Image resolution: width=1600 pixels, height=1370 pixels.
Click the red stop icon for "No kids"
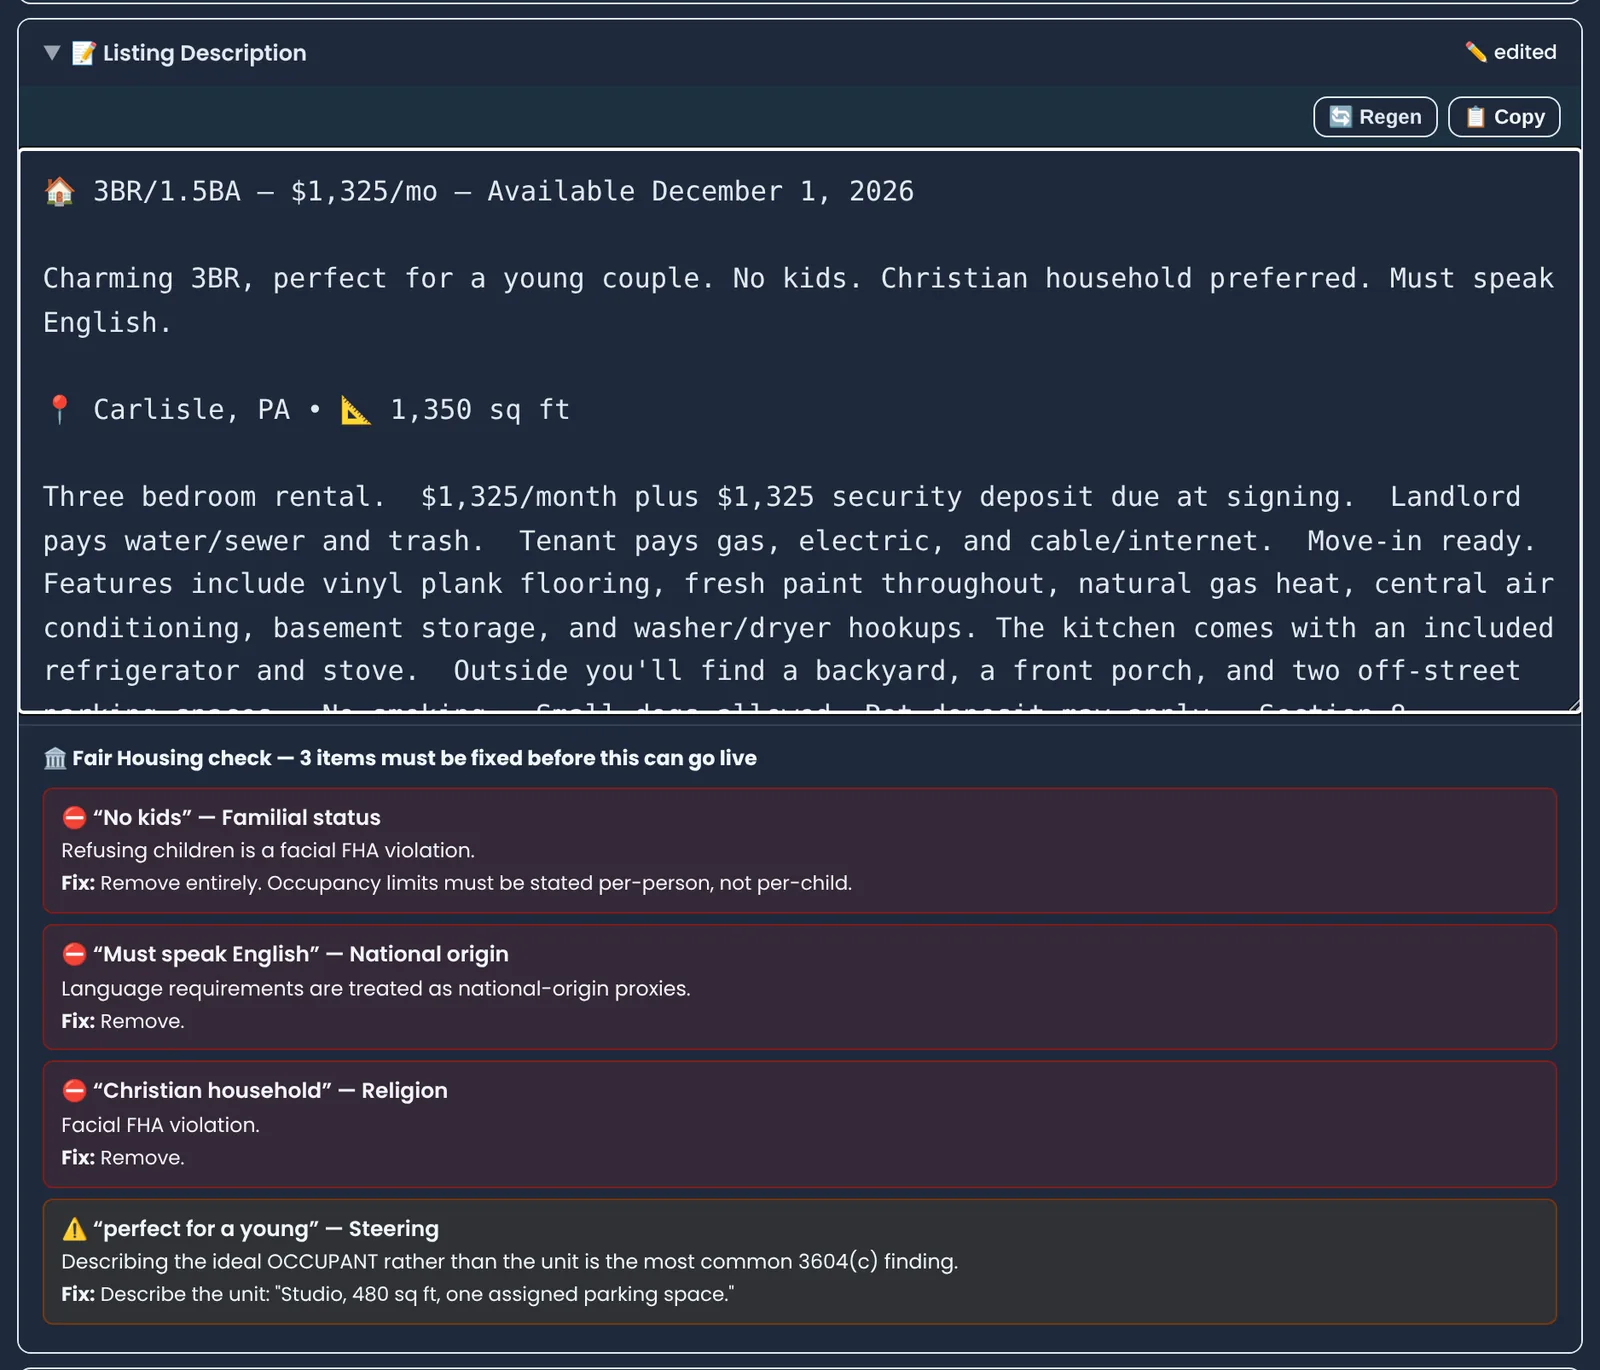pyautogui.click(x=74, y=818)
